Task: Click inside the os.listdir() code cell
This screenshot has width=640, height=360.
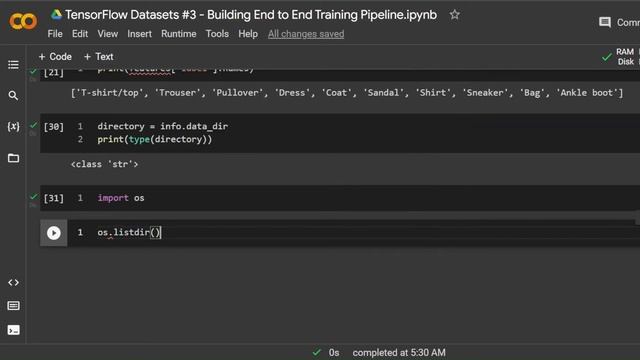Action: pos(353,233)
